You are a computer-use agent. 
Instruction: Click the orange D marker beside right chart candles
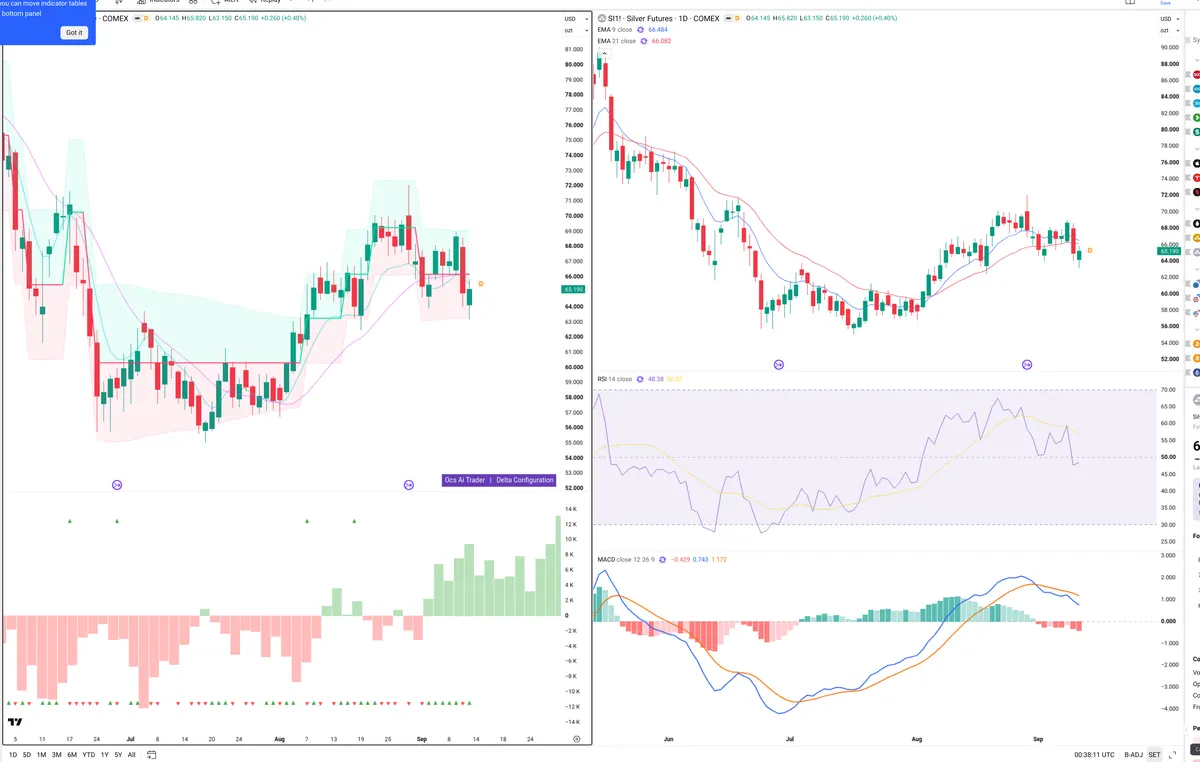tap(1090, 250)
